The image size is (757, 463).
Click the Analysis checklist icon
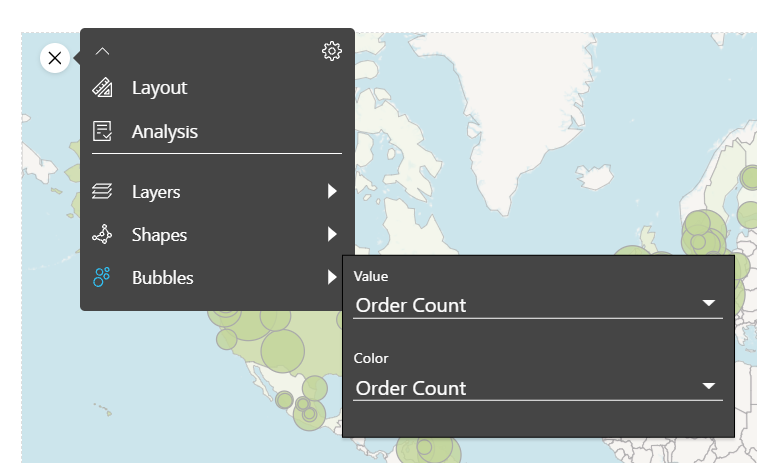pyautogui.click(x=102, y=131)
